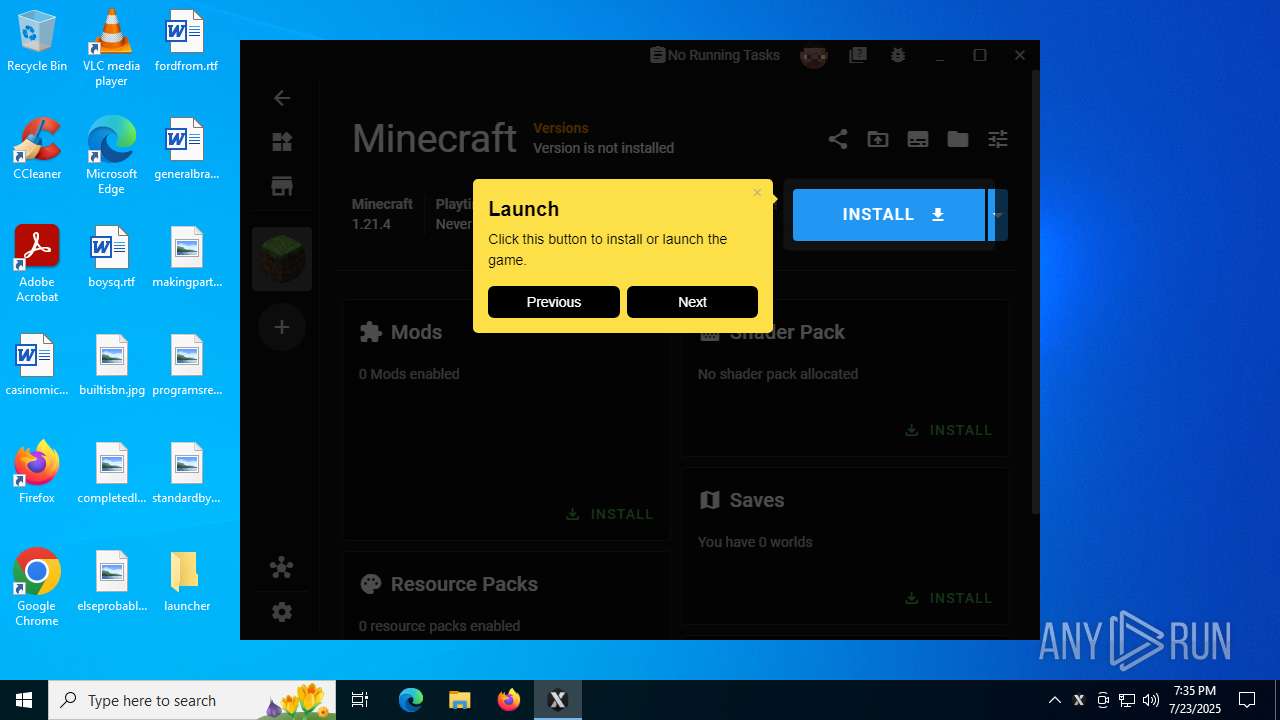Click the volume icon in system tray
Viewport: 1280px width, 720px height.
[x=1151, y=700]
